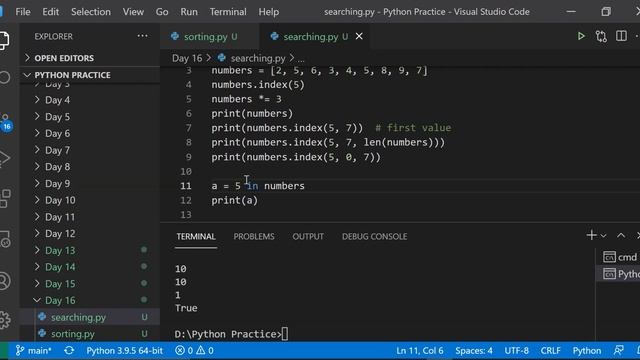Open the feedback icon in status bar
The width and height of the screenshot is (640, 360).
[x=619, y=351]
